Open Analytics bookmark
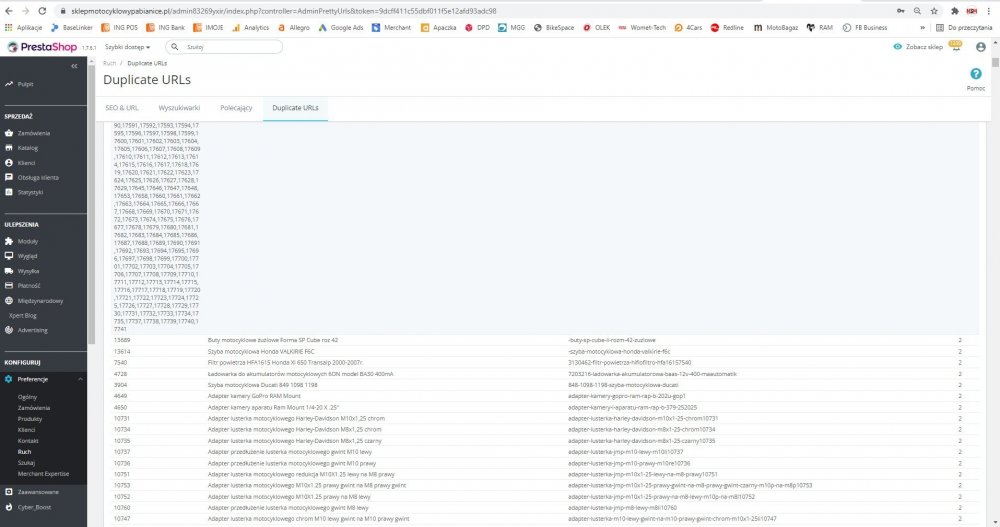The image size is (1000, 527). coord(250,27)
